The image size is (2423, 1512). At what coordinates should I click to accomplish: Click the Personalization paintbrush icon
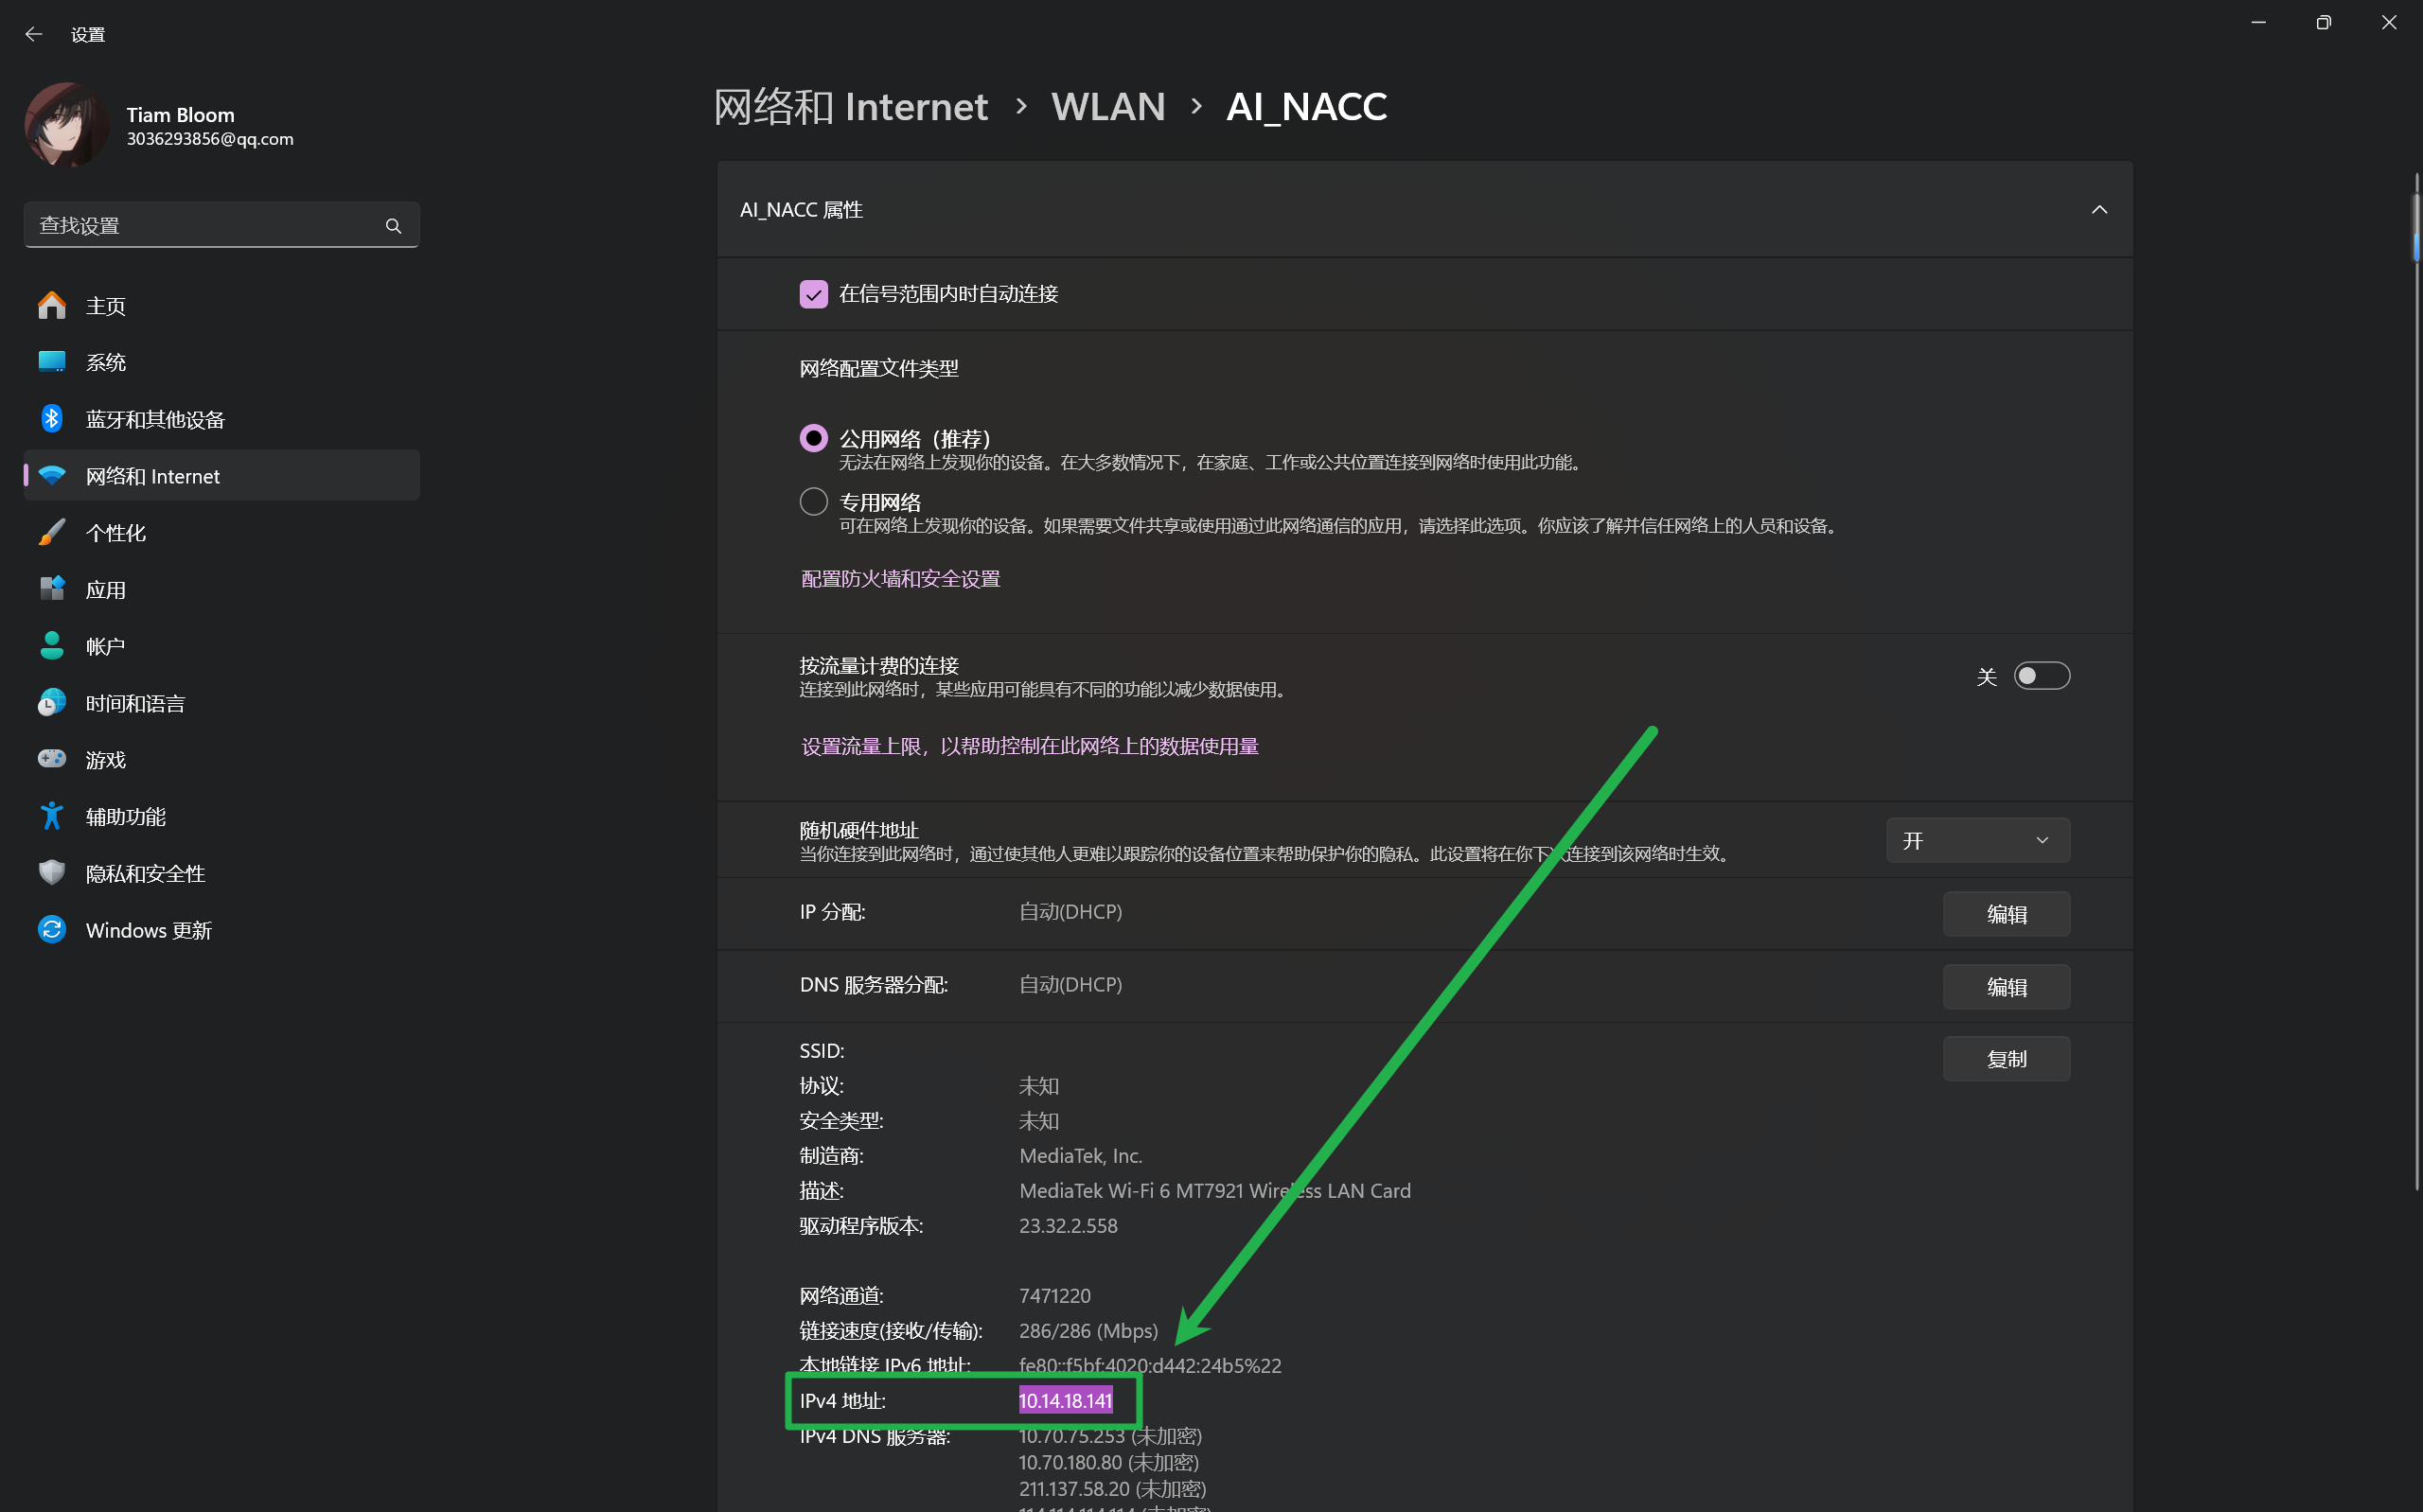point(52,533)
